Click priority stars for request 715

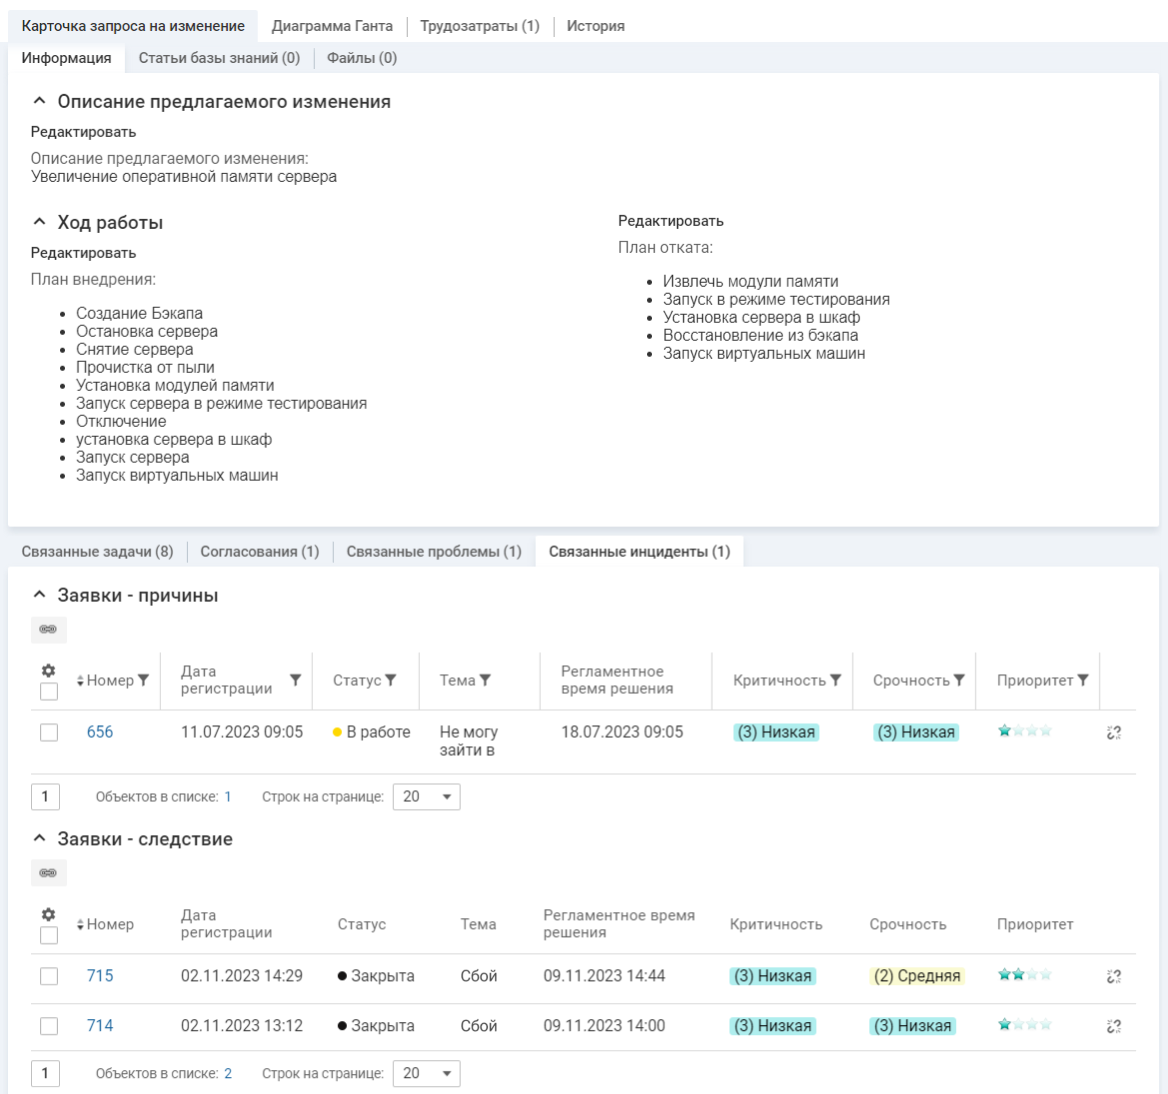tap(1025, 974)
